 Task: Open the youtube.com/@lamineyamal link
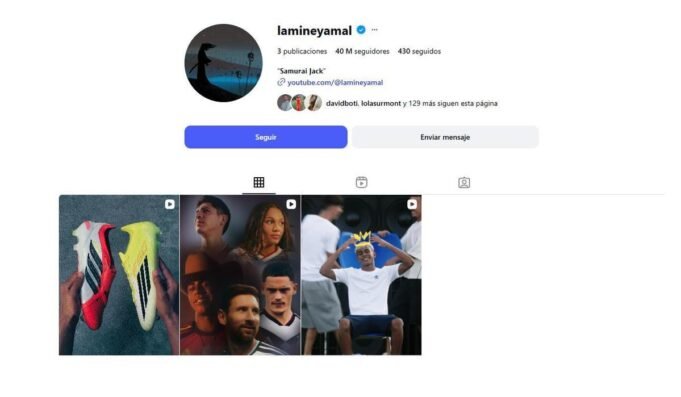335,83
